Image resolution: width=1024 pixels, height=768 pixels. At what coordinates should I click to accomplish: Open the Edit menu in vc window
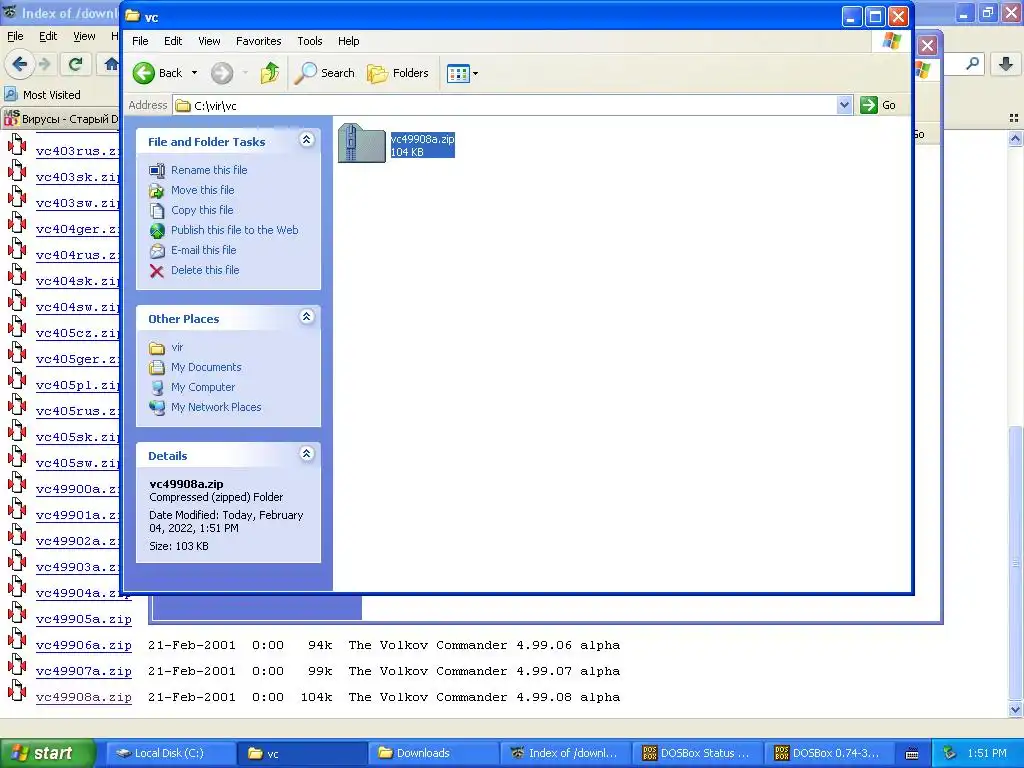coord(173,41)
